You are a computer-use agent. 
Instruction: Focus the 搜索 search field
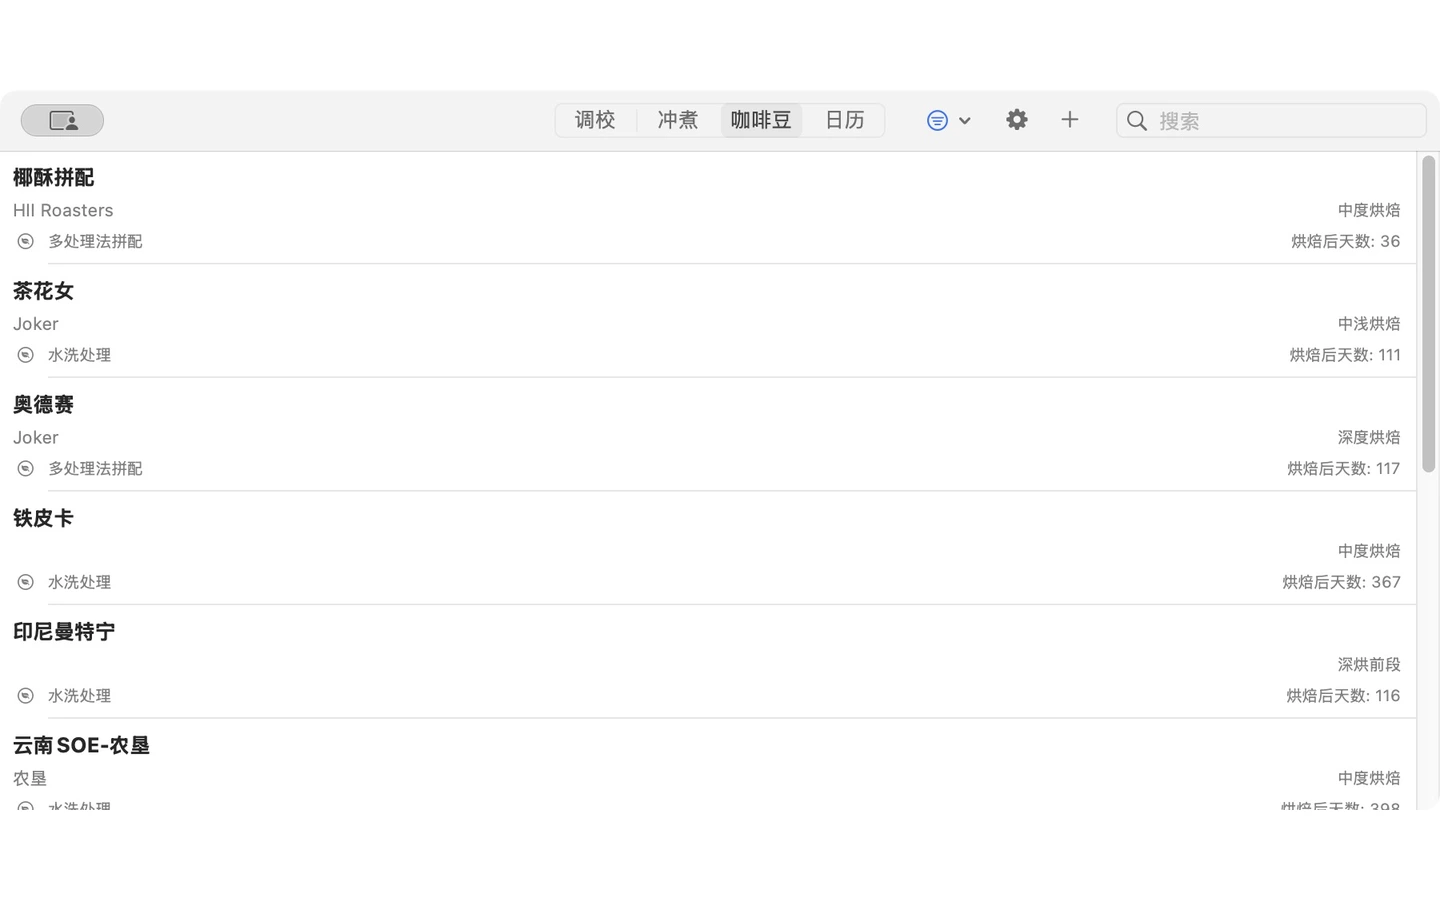[x=1271, y=121]
